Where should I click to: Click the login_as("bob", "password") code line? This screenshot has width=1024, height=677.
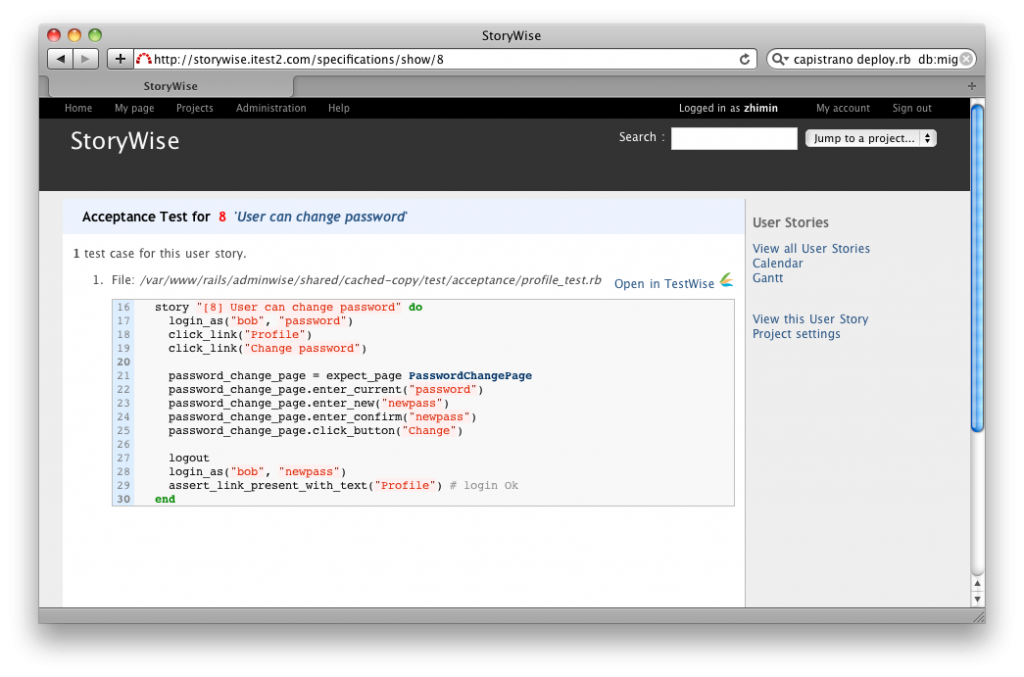tap(261, 321)
